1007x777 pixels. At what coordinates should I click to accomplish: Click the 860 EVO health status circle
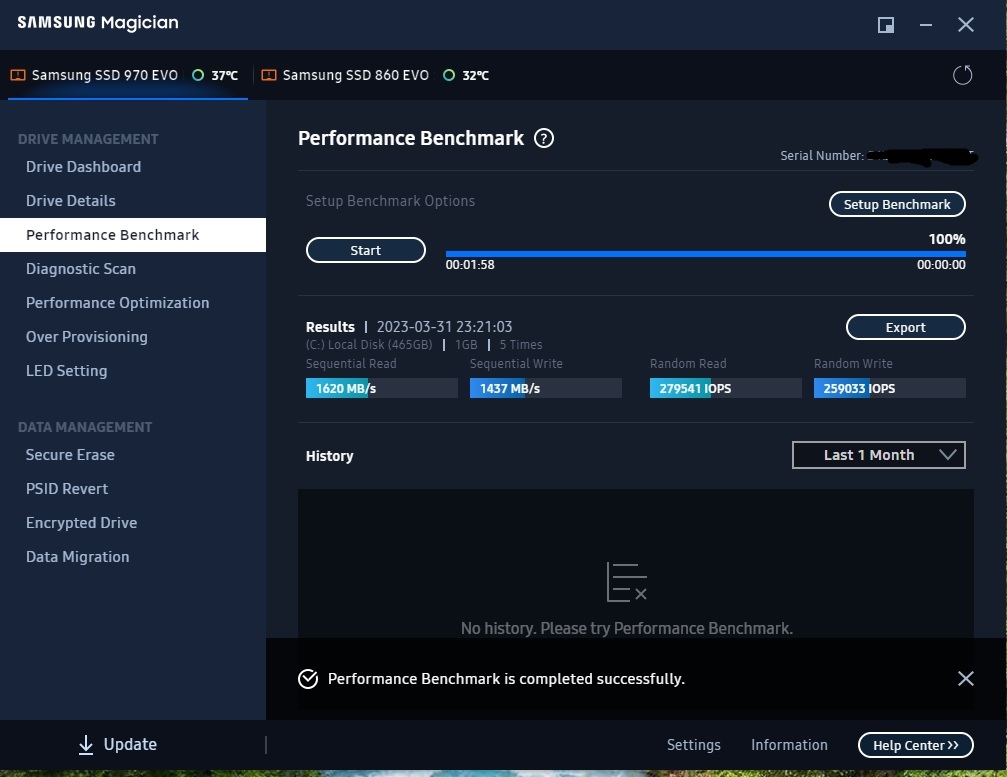[449, 75]
